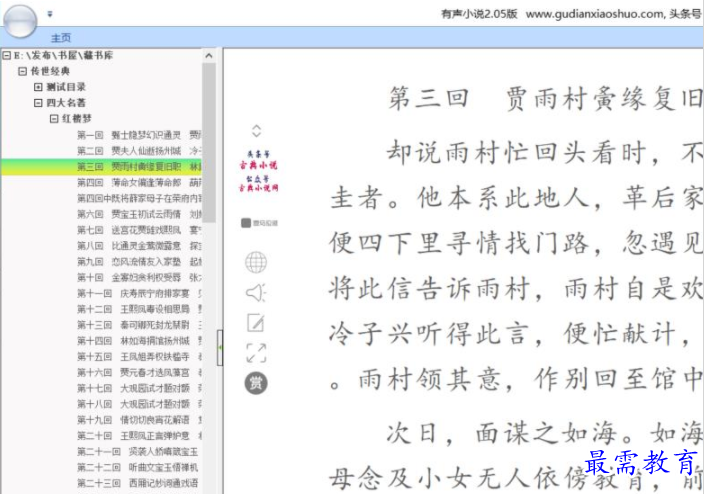The width and height of the screenshot is (706, 494).
Task: Open chapter 第四回 薄命女偏逢薄命郎
Action: coord(139,182)
